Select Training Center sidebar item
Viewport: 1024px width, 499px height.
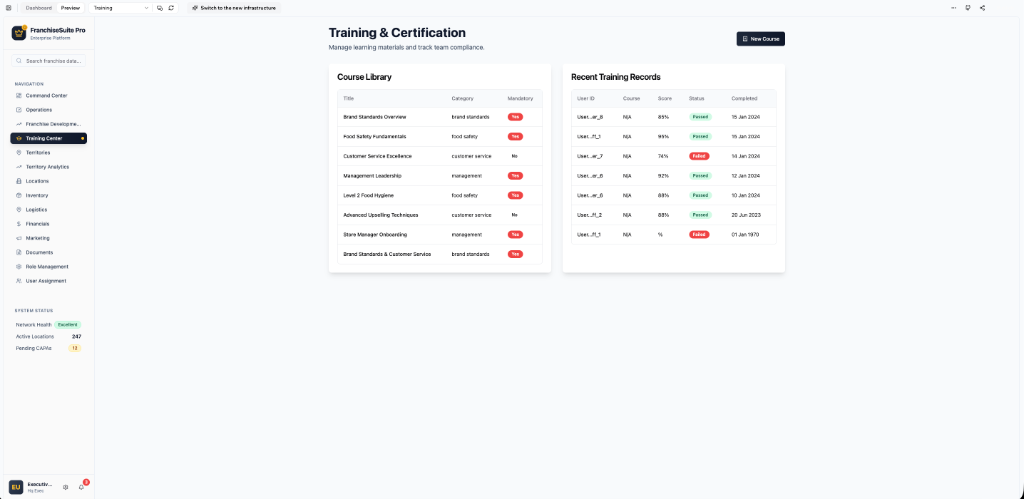[x=48, y=138]
